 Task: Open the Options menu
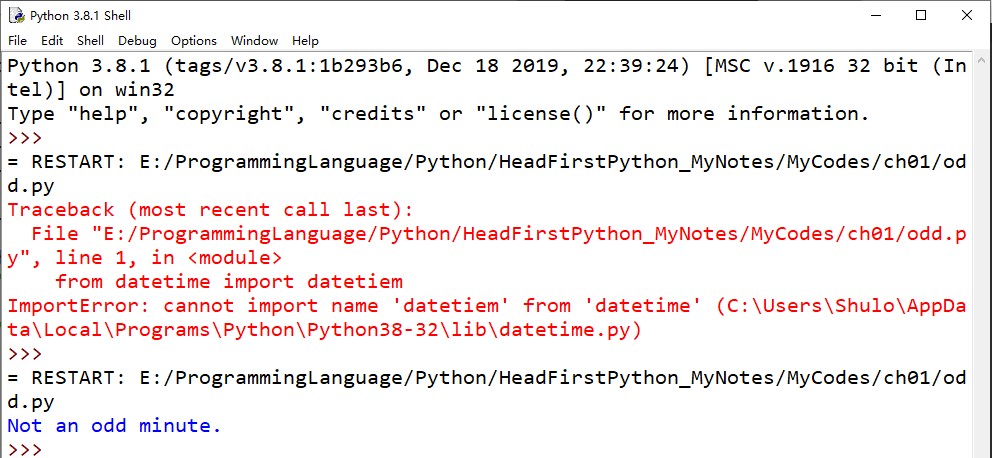pyautogui.click(x=194, y=40)
